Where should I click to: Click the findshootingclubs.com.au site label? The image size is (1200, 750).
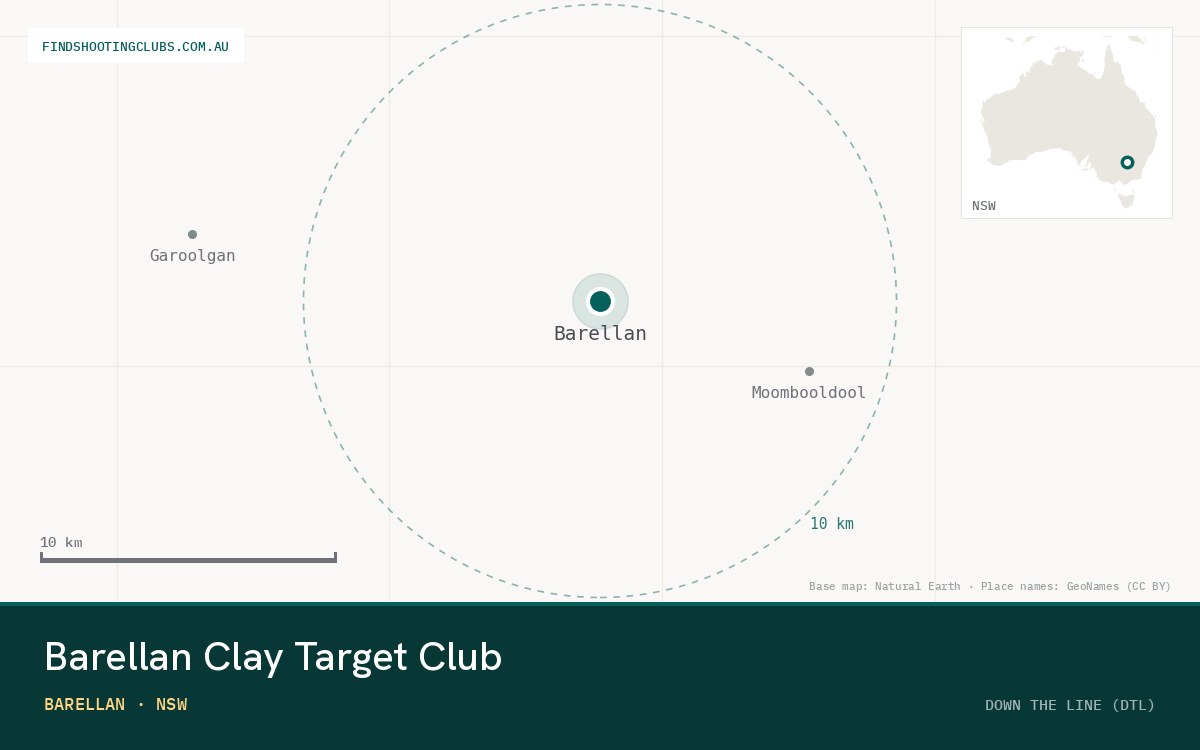point(136,46)
